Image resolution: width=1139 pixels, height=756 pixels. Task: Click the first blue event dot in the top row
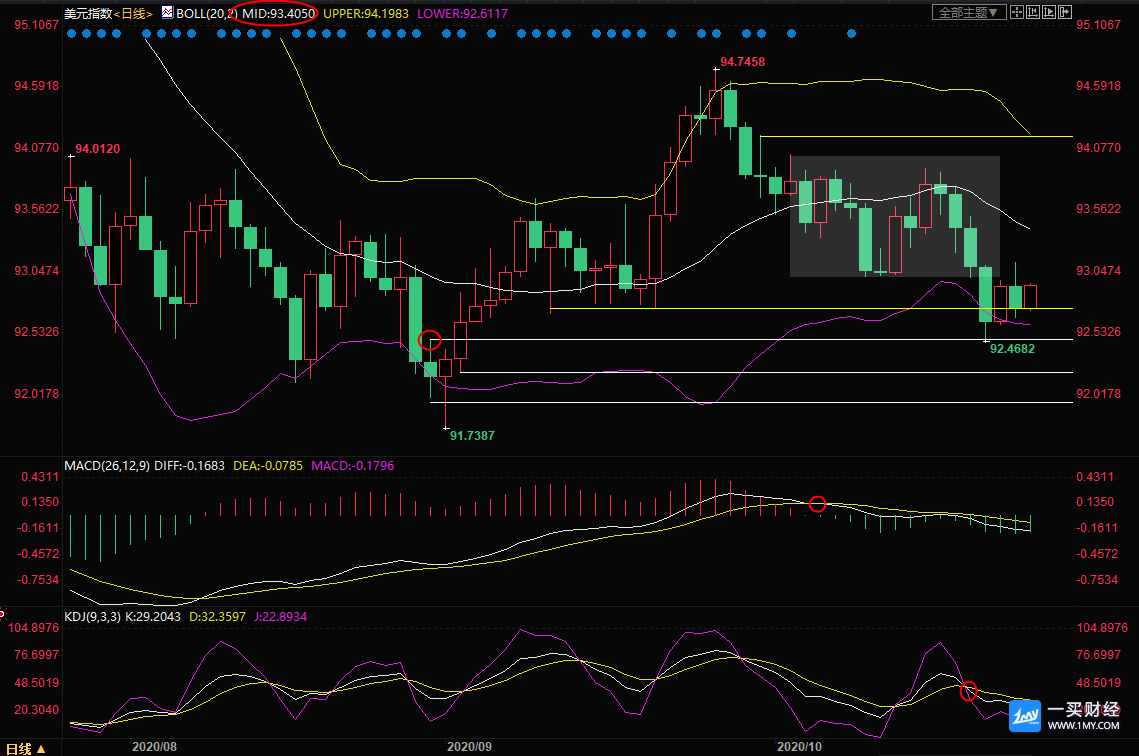pos(71,33)
